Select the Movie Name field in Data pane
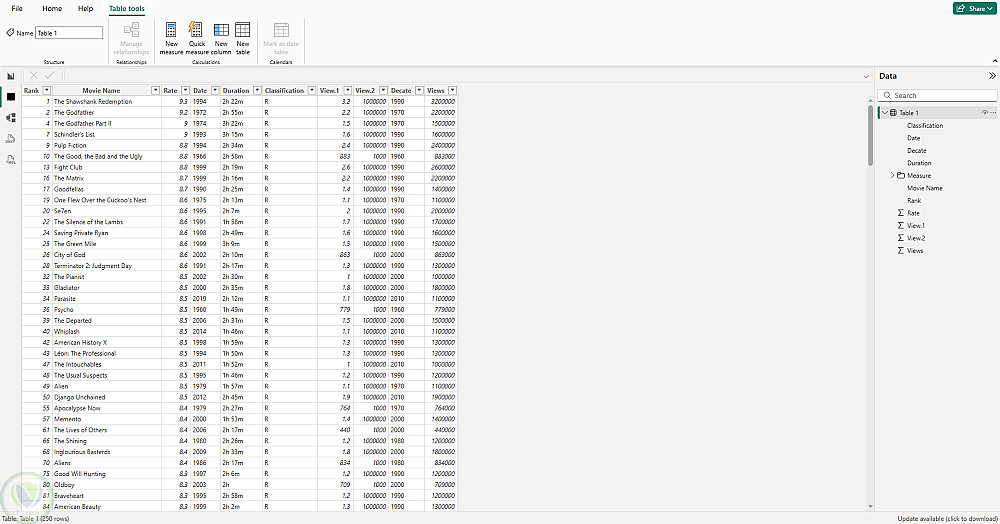Screen dimensions: 1000x524 tap(925, 188)
